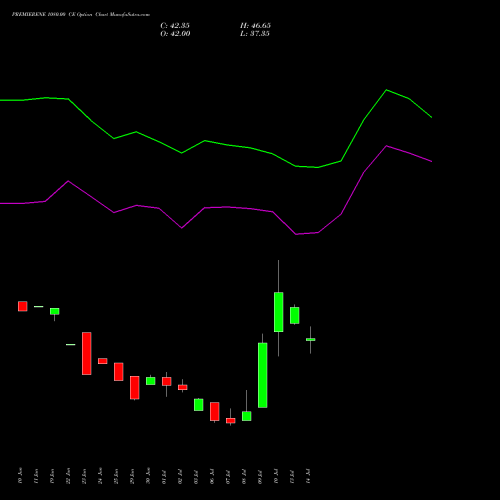Select the green candle for 10 Jul
The image size is (500, 500).
tap(279, 312)
